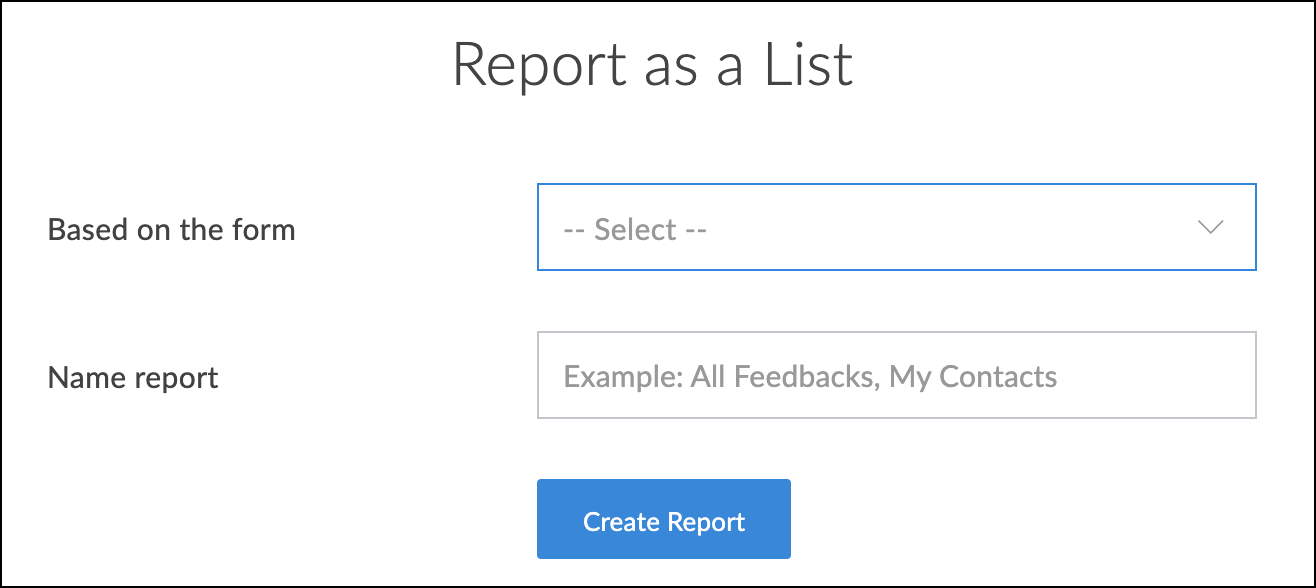Show form options via the down arrow
Image resolution: width=1316 pixels, height=588 pixels.
[x=1210, y=228]
